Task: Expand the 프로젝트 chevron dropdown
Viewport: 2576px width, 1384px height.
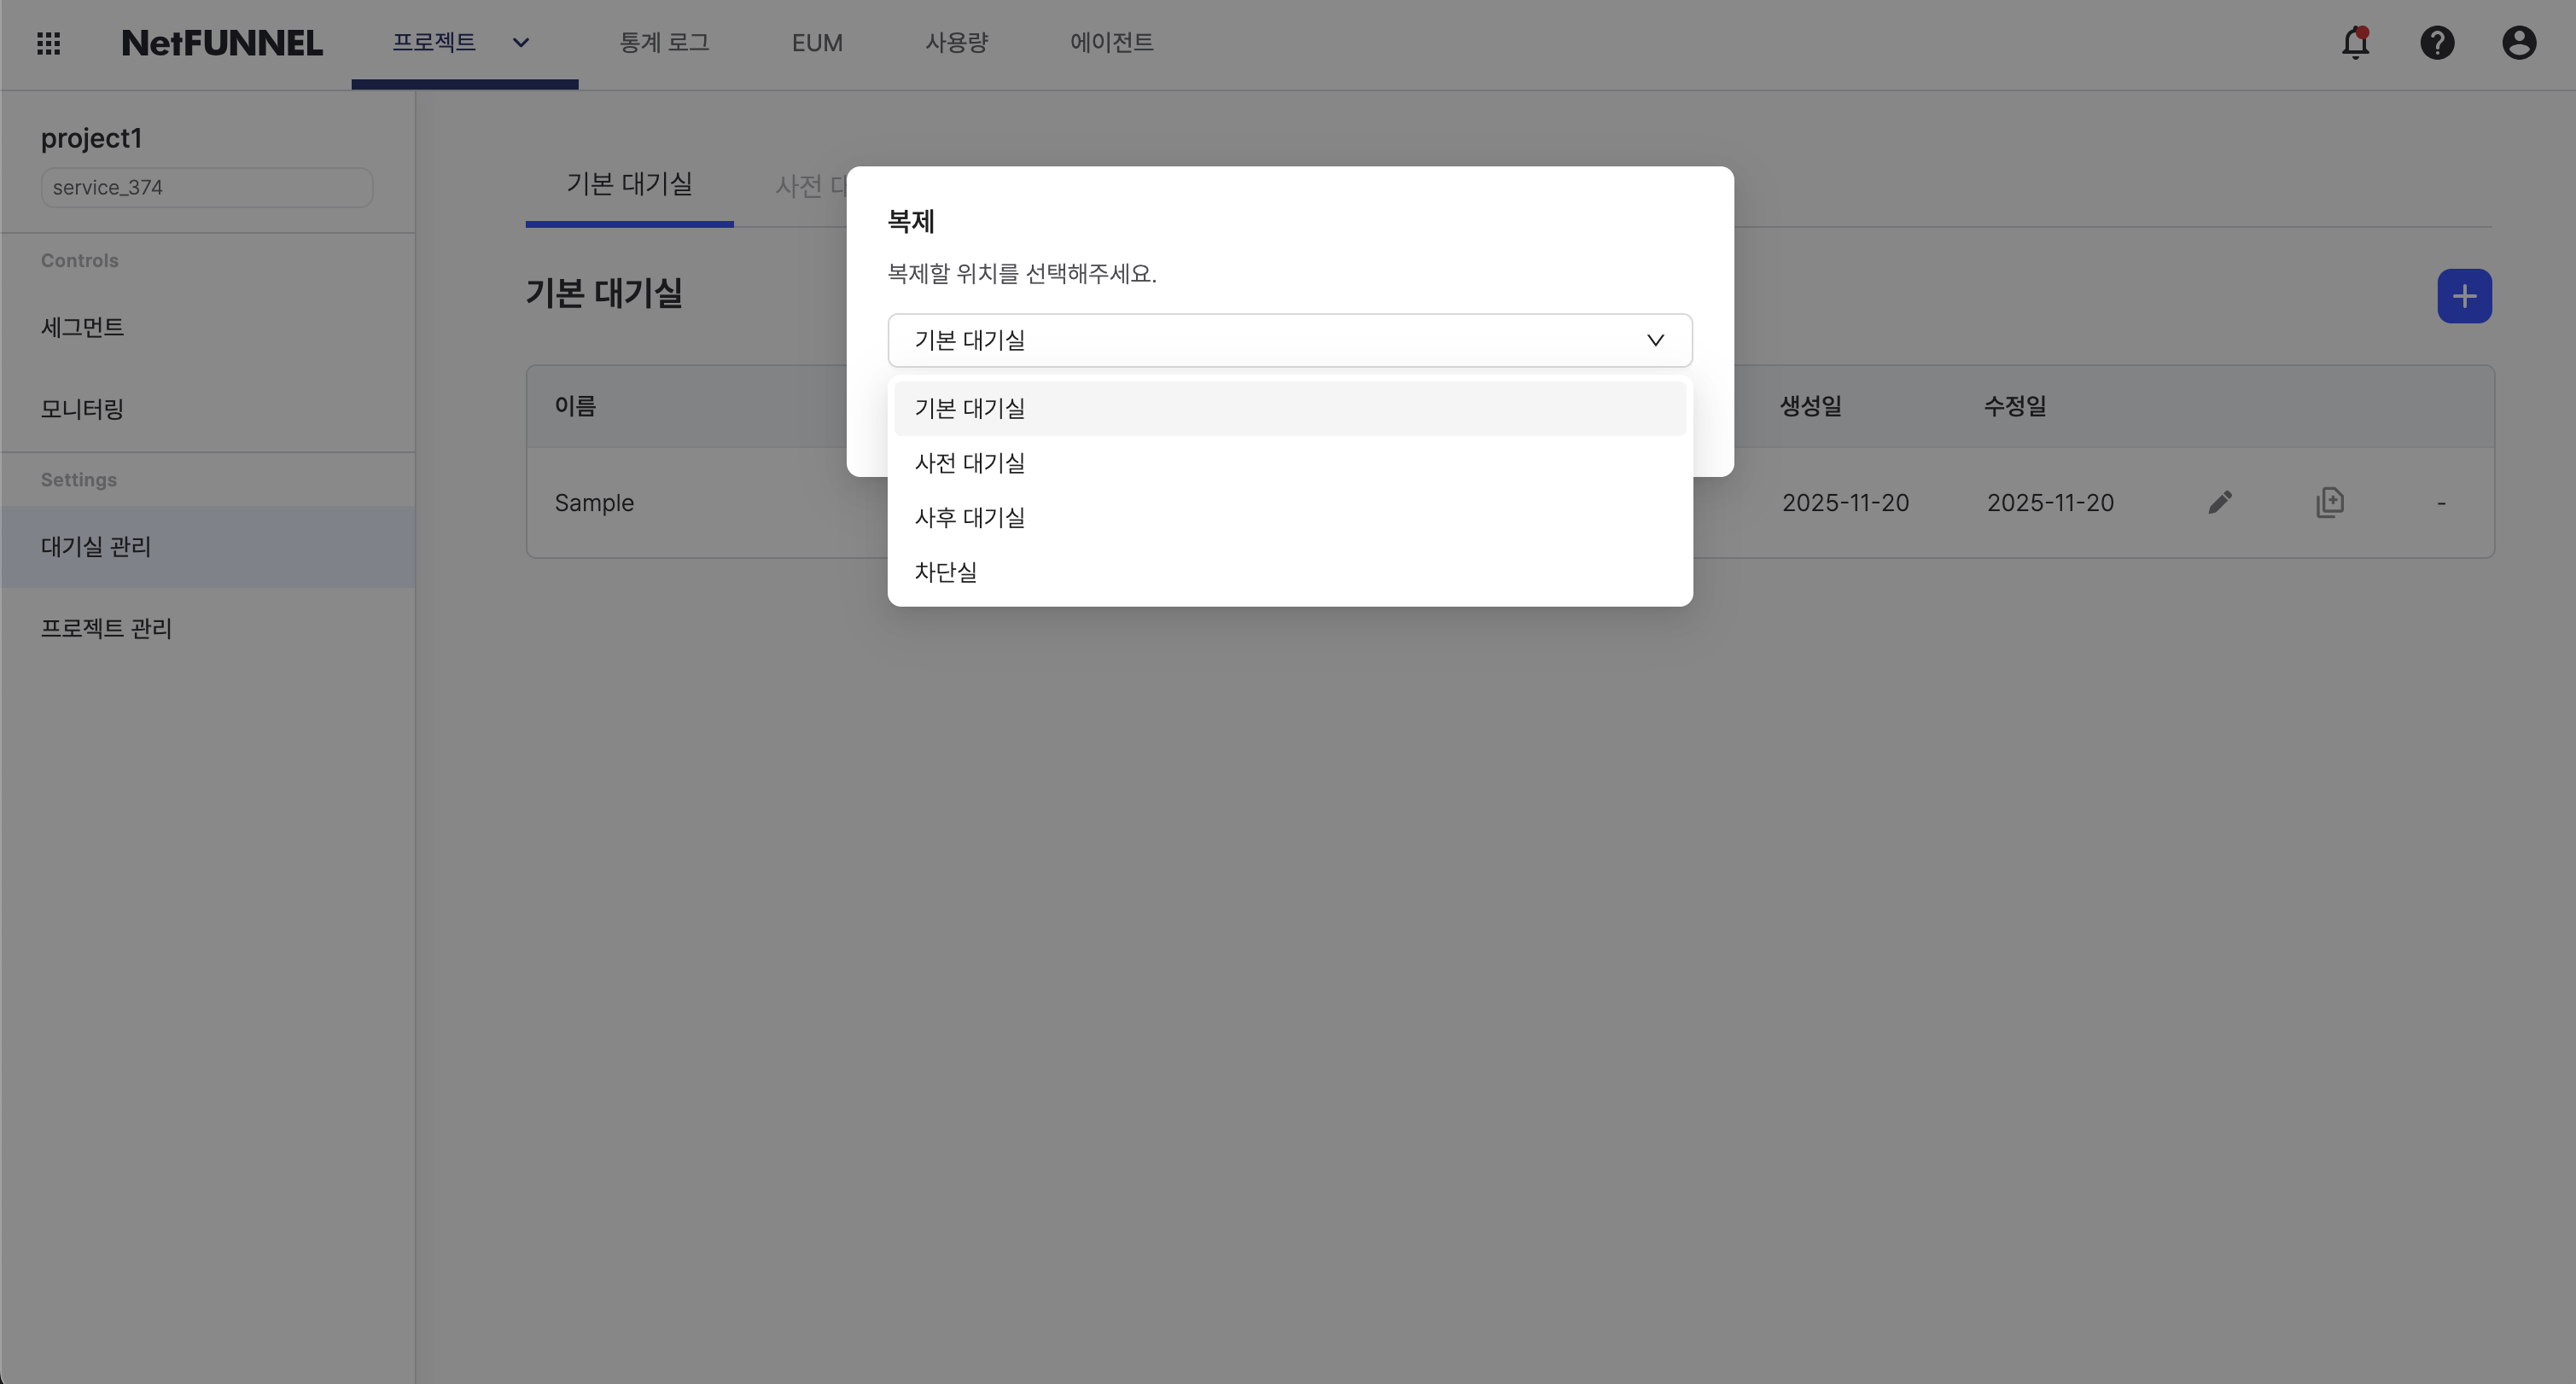Action: [x=520, y=43]
